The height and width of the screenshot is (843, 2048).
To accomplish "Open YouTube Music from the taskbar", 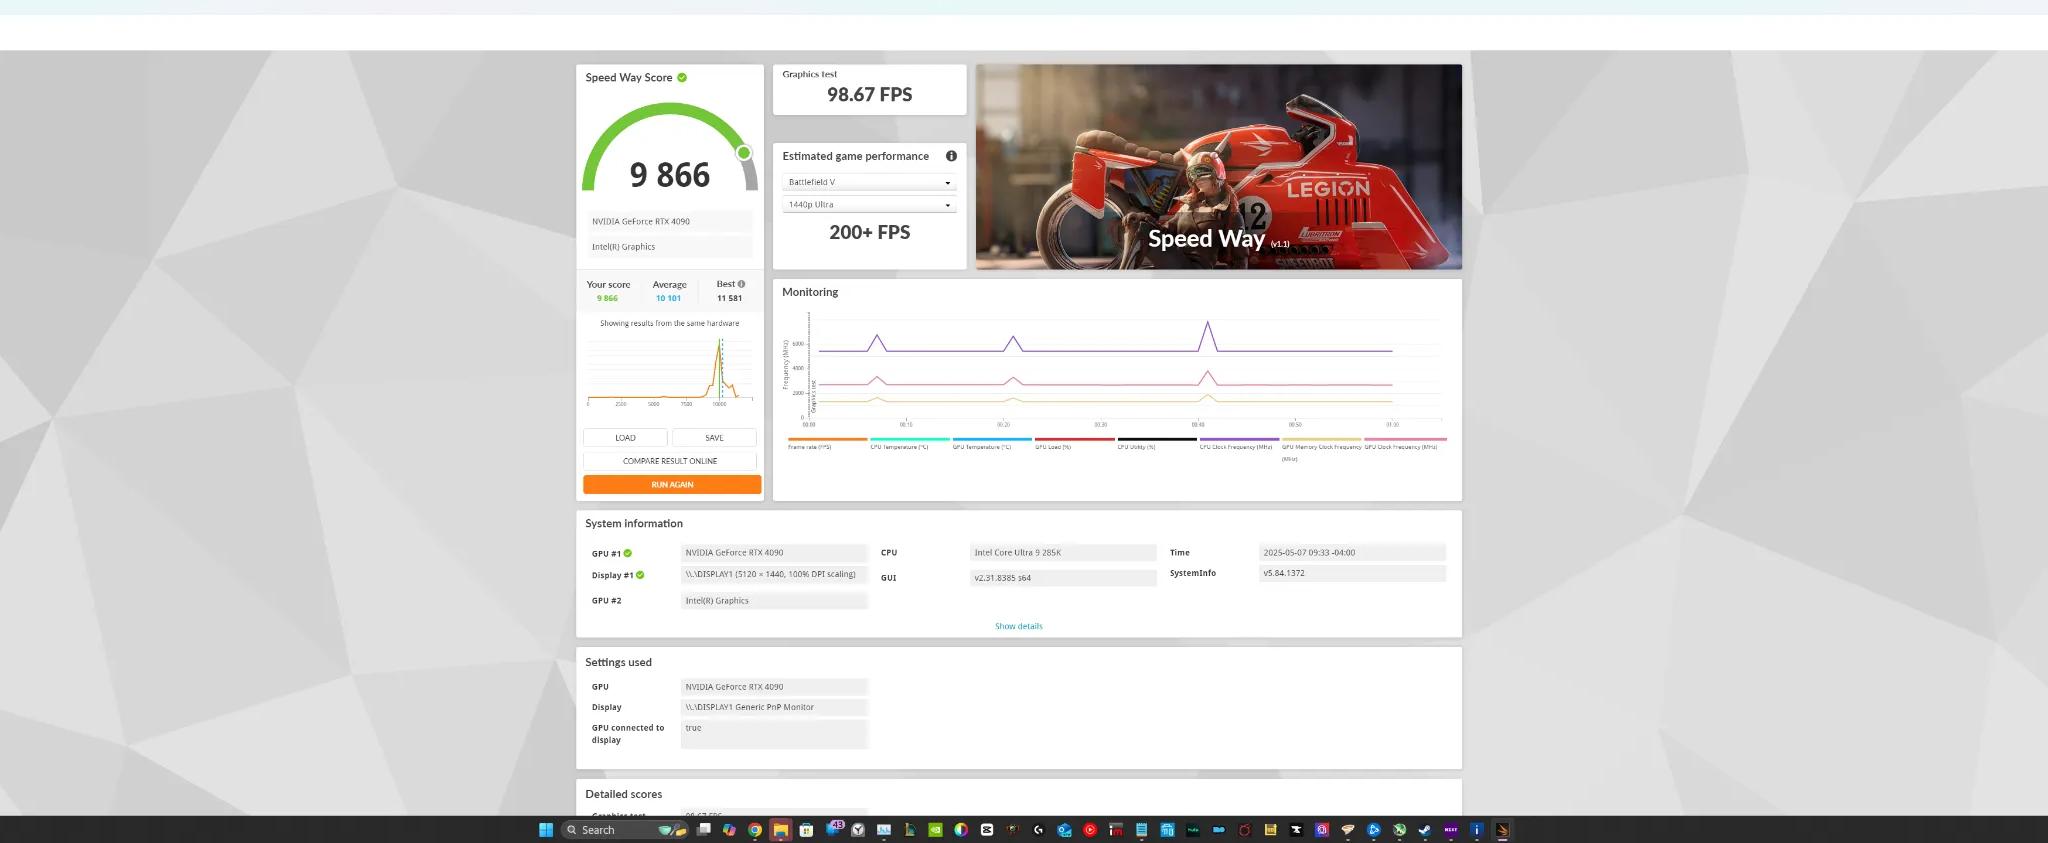I will tap(1090, 830).
